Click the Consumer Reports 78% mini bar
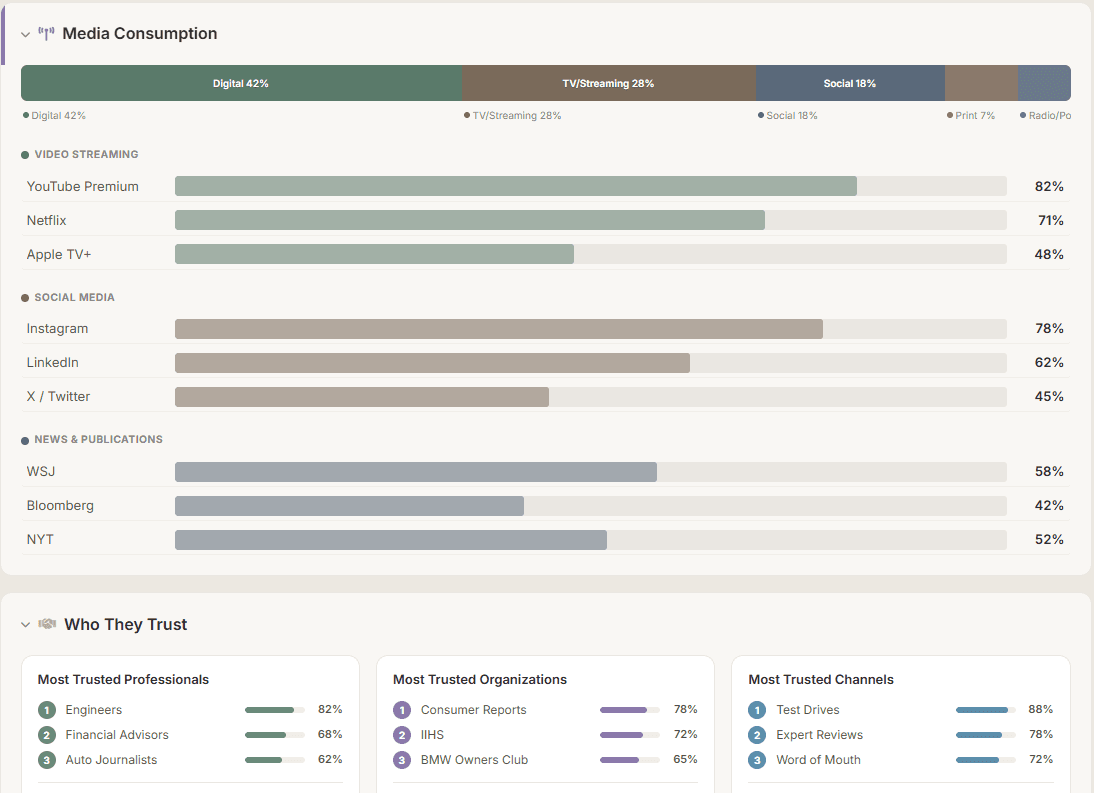This screenshot has height=793, width=1094. click(629, 710)
